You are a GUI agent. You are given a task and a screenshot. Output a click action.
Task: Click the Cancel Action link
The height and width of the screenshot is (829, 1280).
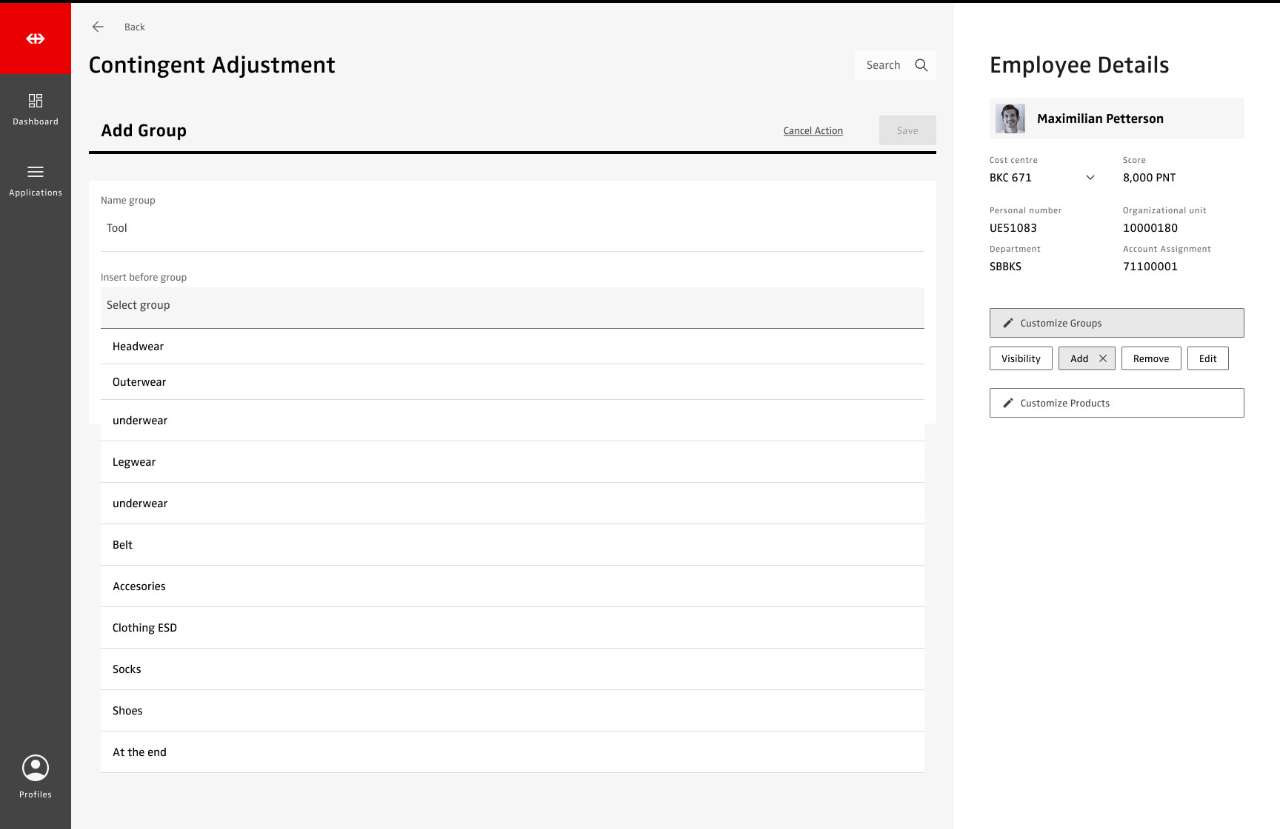pyautogui.click(x=812, y=131)
